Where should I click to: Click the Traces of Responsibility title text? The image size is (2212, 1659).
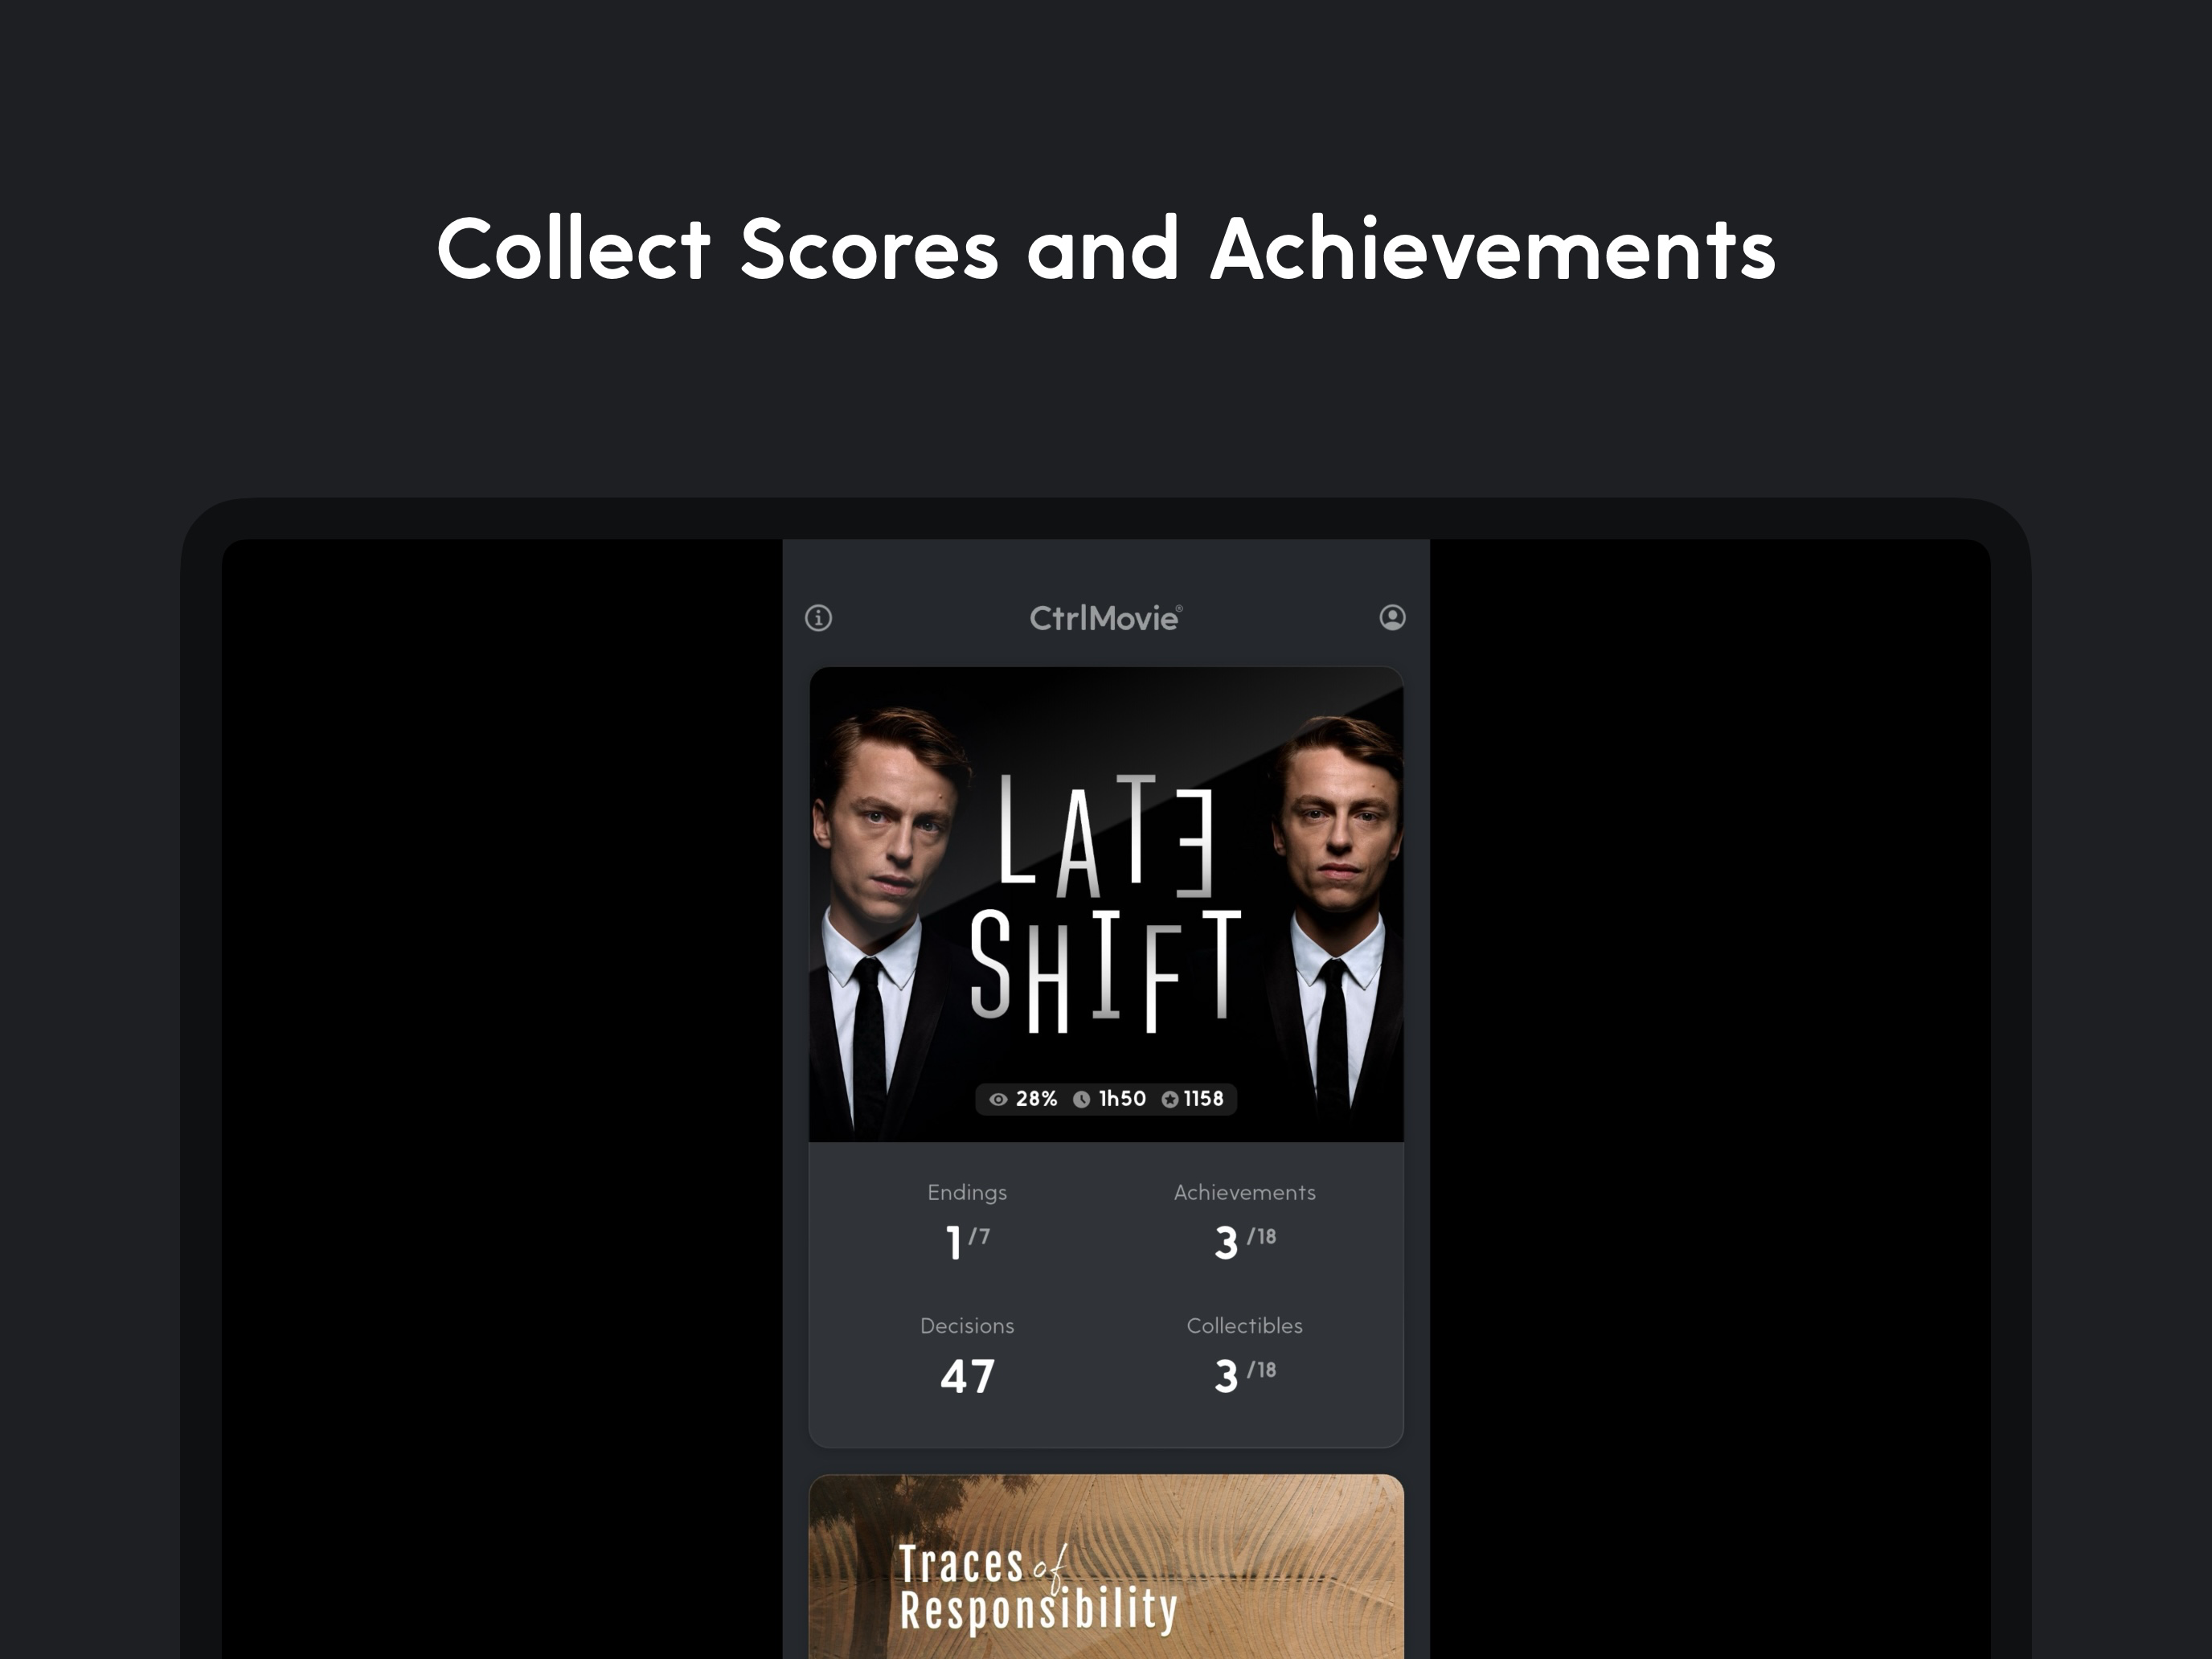(1038, 1588)
